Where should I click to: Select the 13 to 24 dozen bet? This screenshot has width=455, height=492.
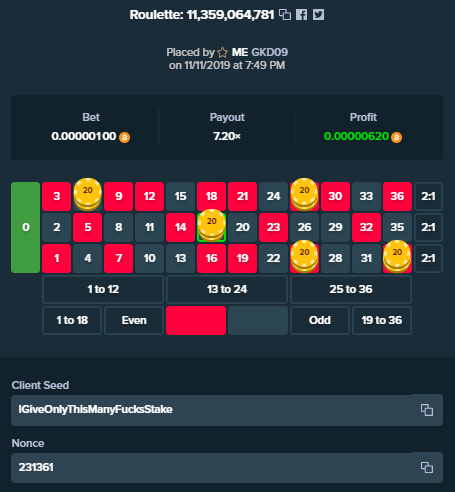click(227, 289)
